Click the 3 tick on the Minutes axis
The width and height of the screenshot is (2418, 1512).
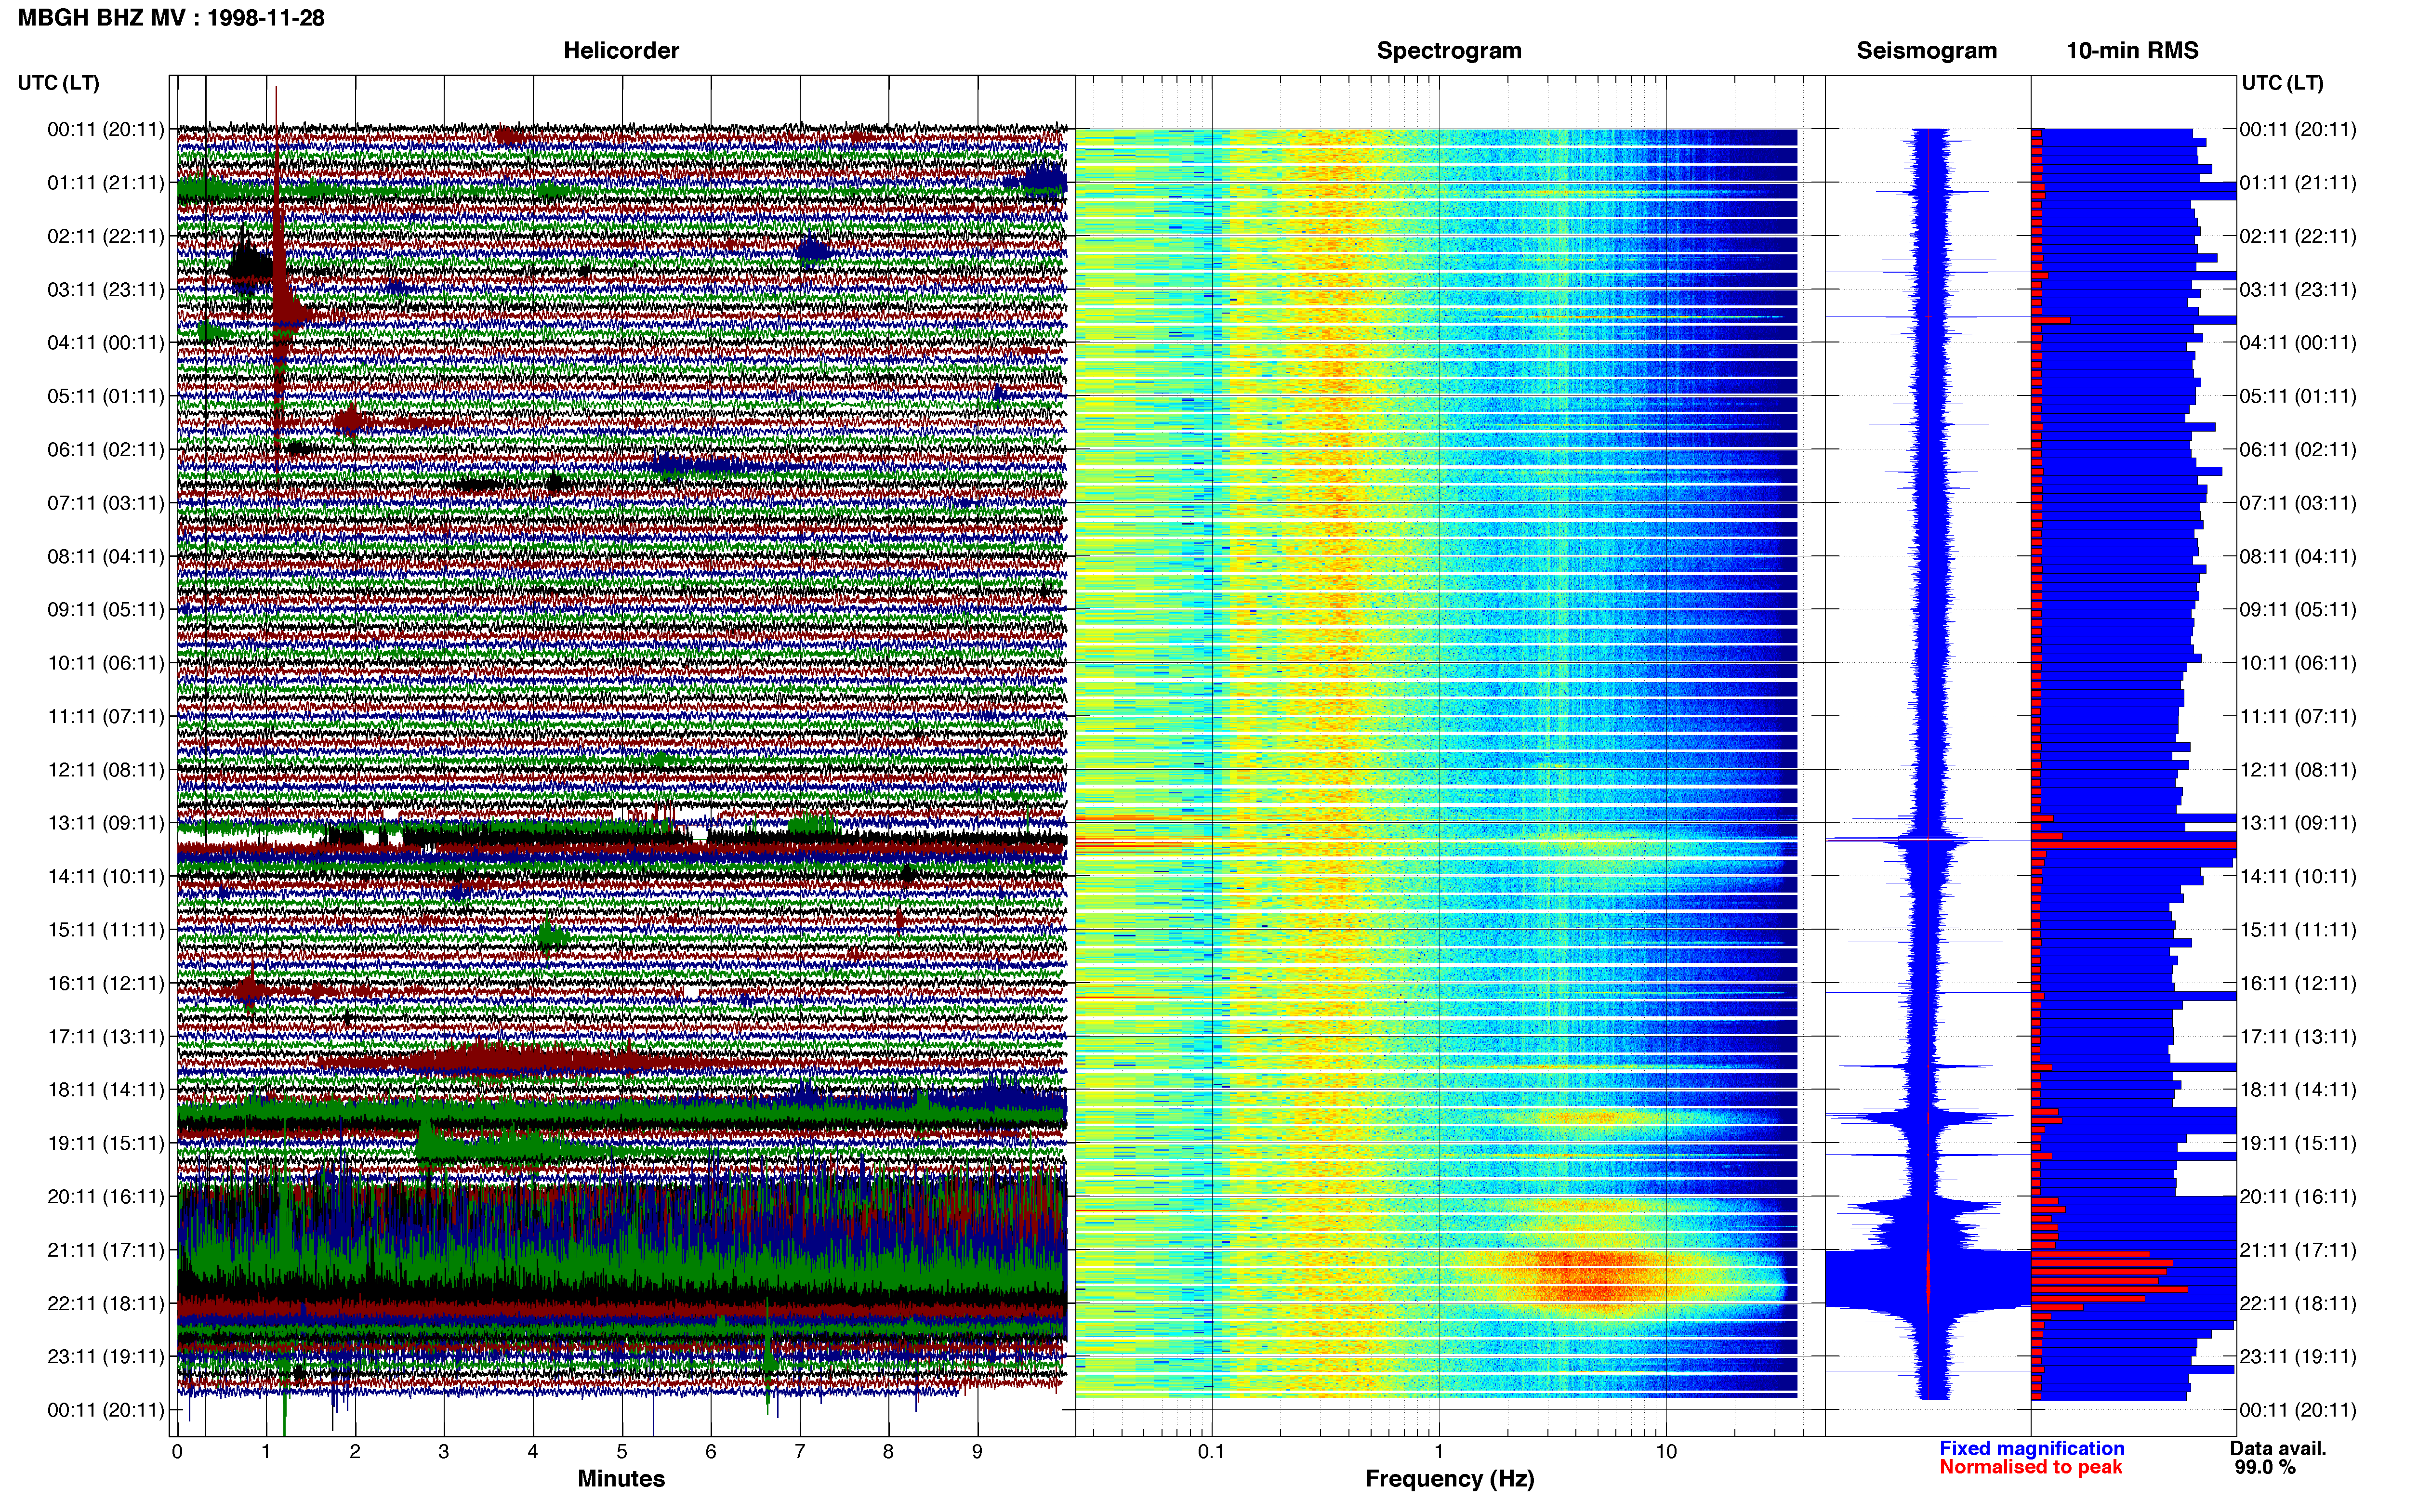click(x=444, y=1451)
